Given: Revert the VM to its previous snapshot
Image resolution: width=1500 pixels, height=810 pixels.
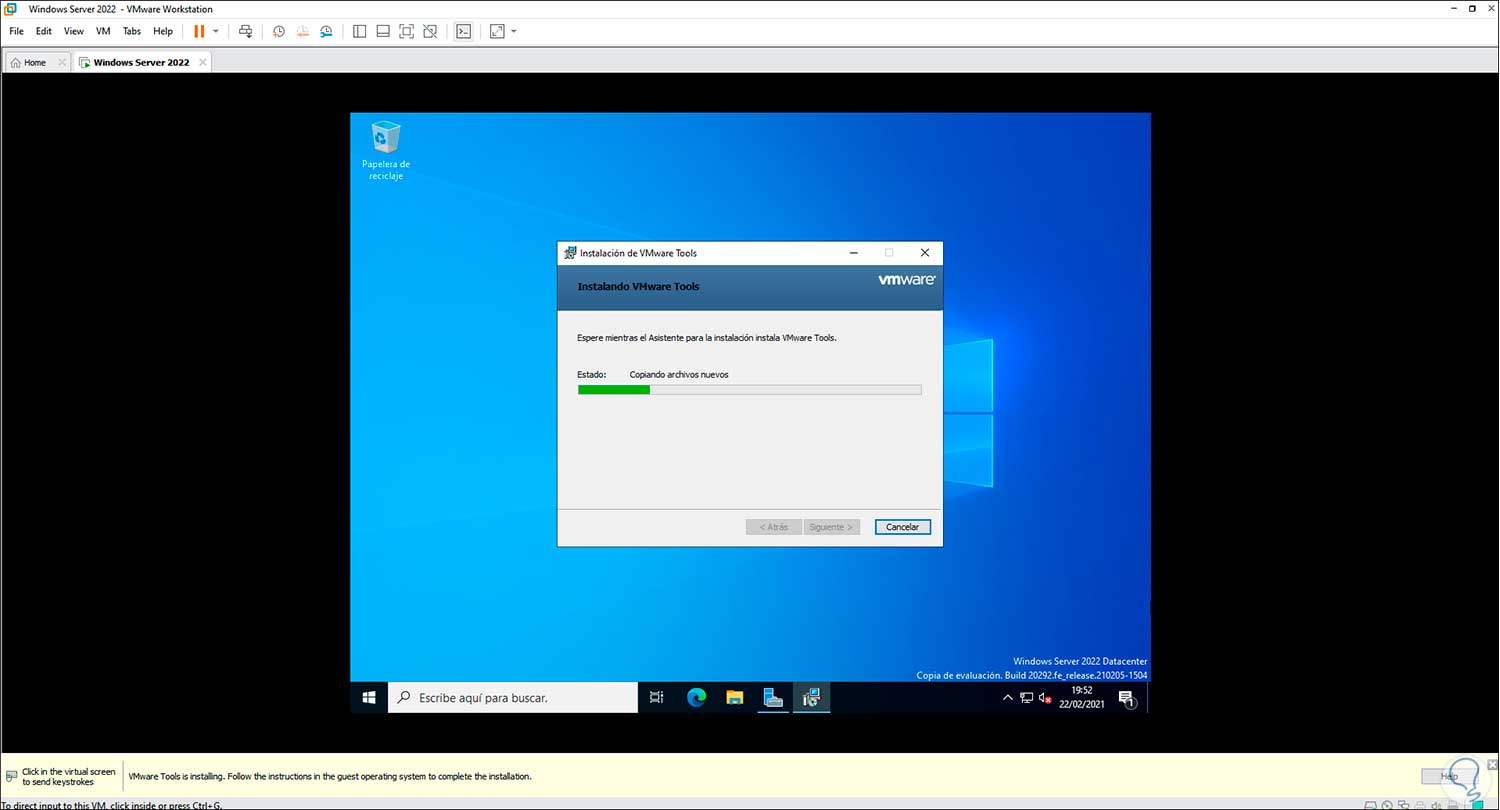Looking at the screenshot, I should point(303,31).
